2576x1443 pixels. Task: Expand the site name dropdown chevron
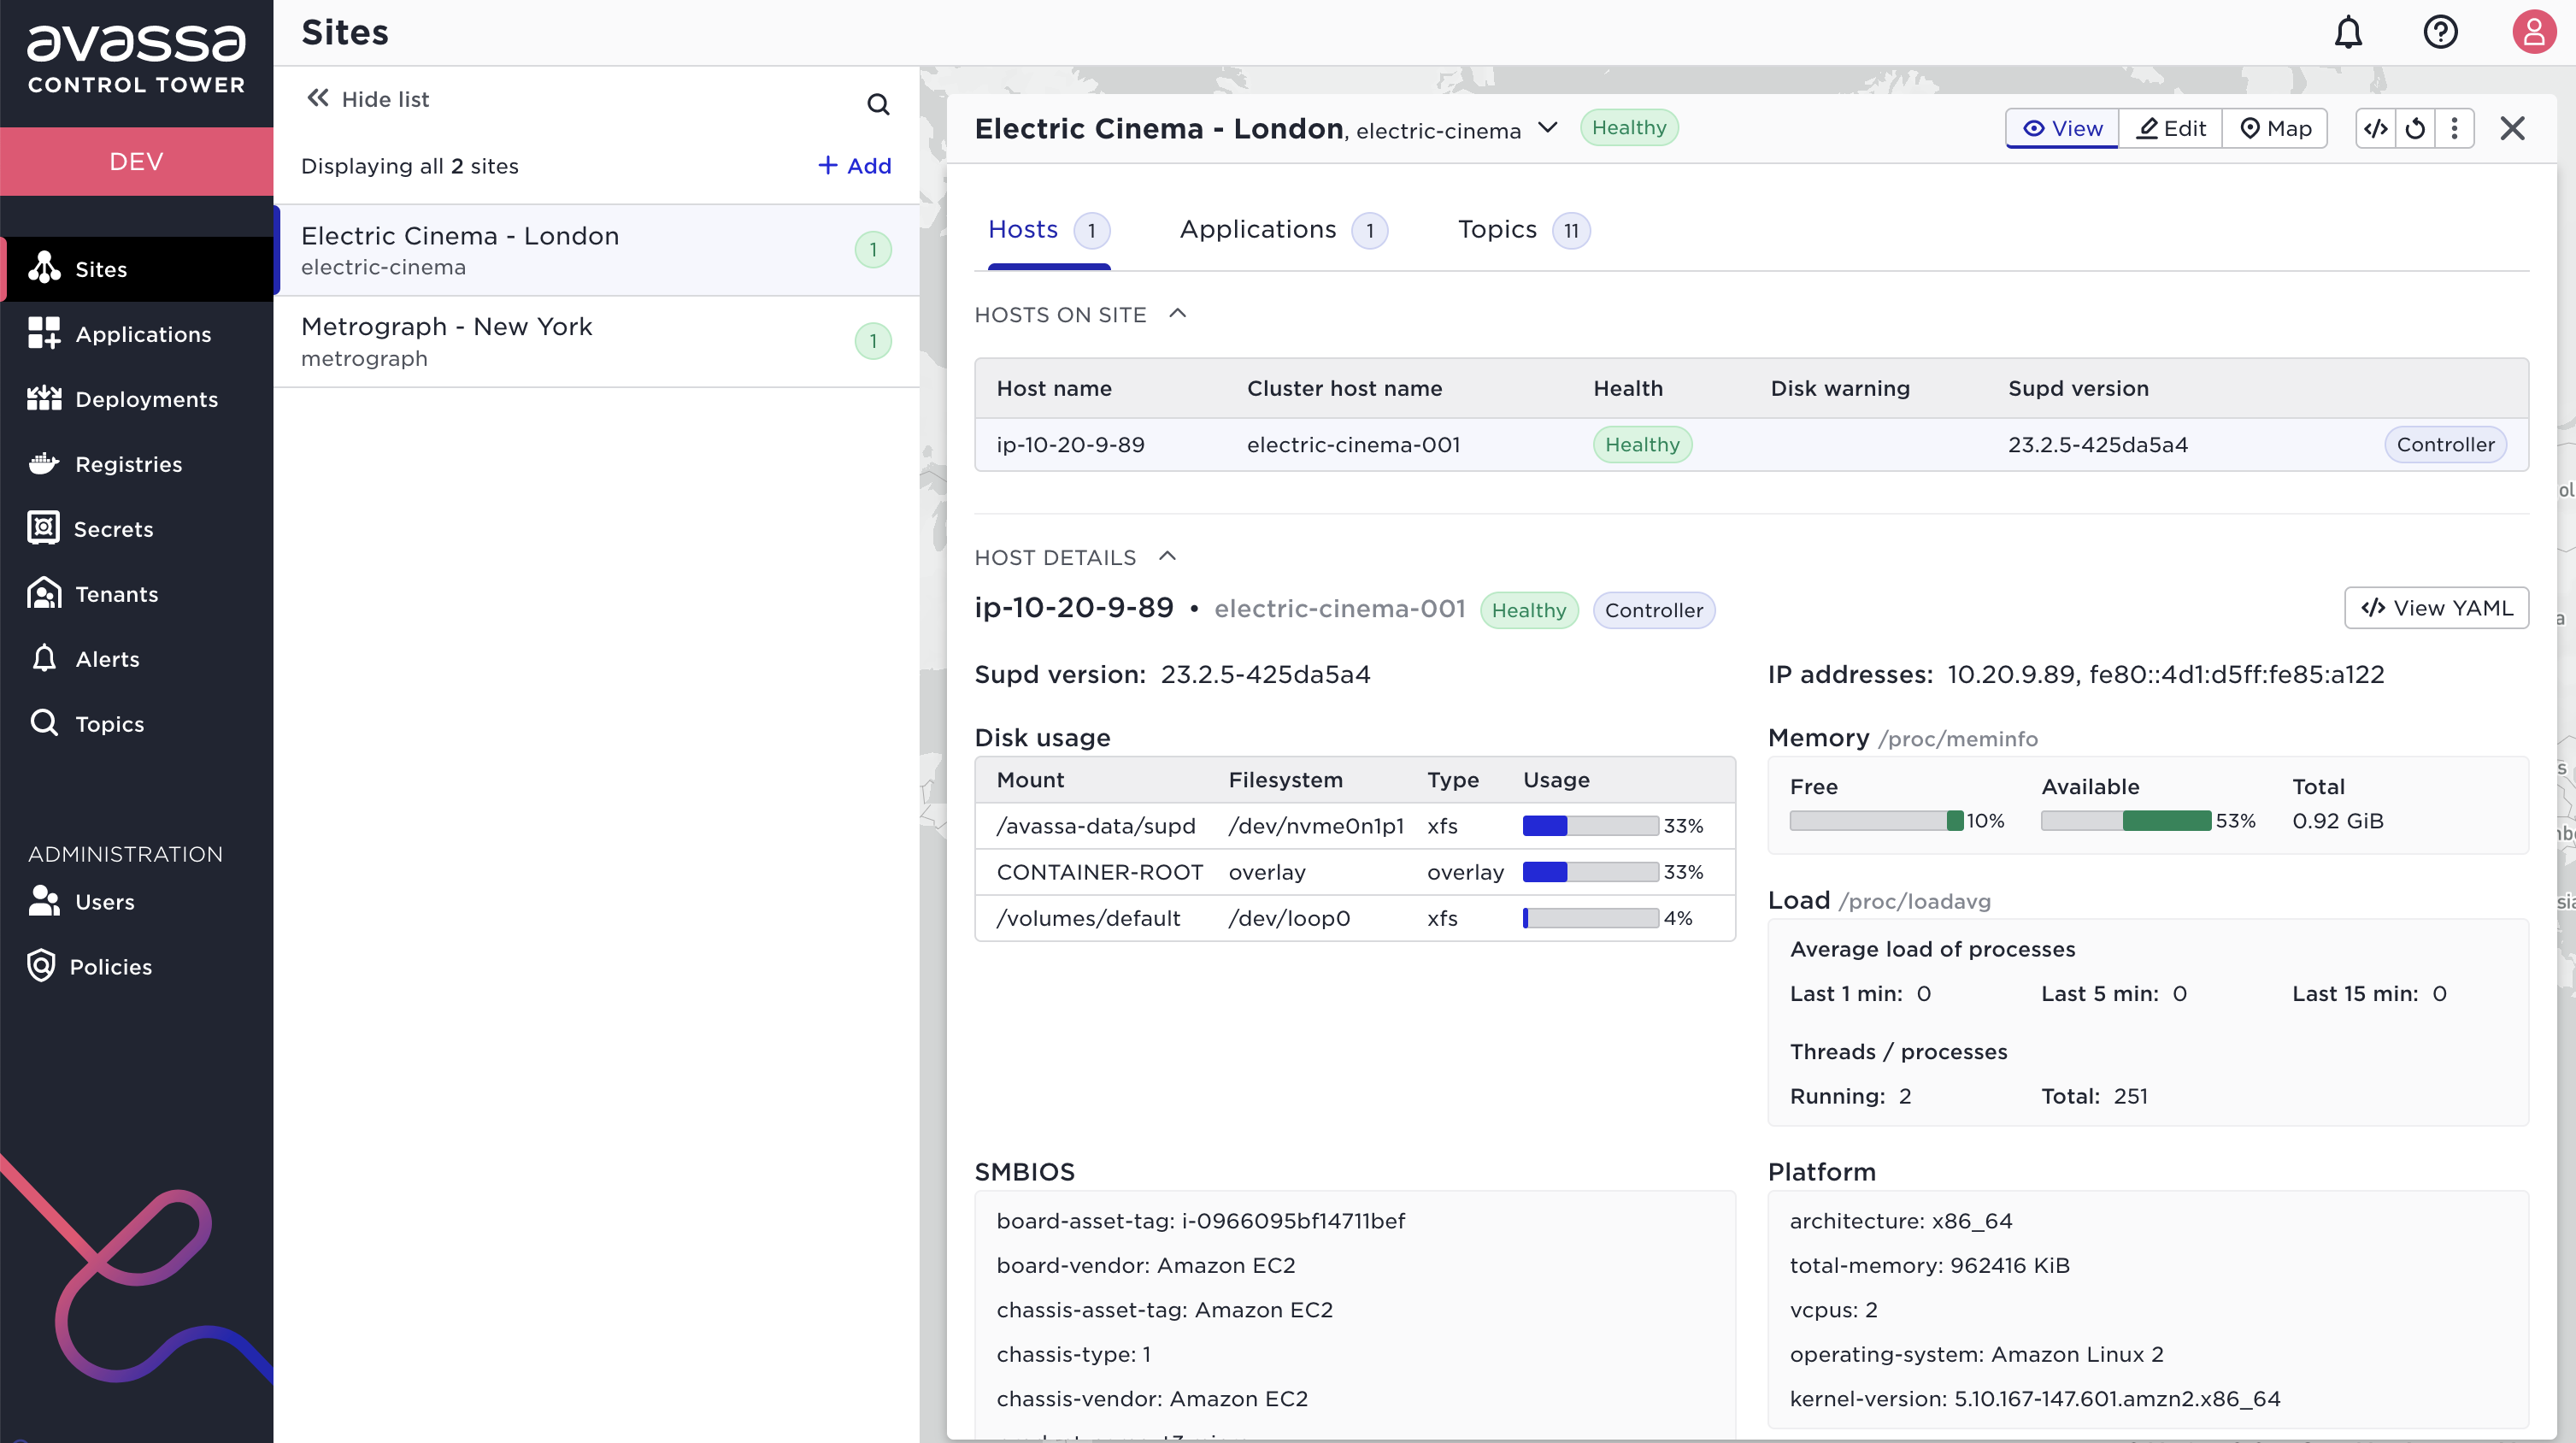(x=1547, y=127)
